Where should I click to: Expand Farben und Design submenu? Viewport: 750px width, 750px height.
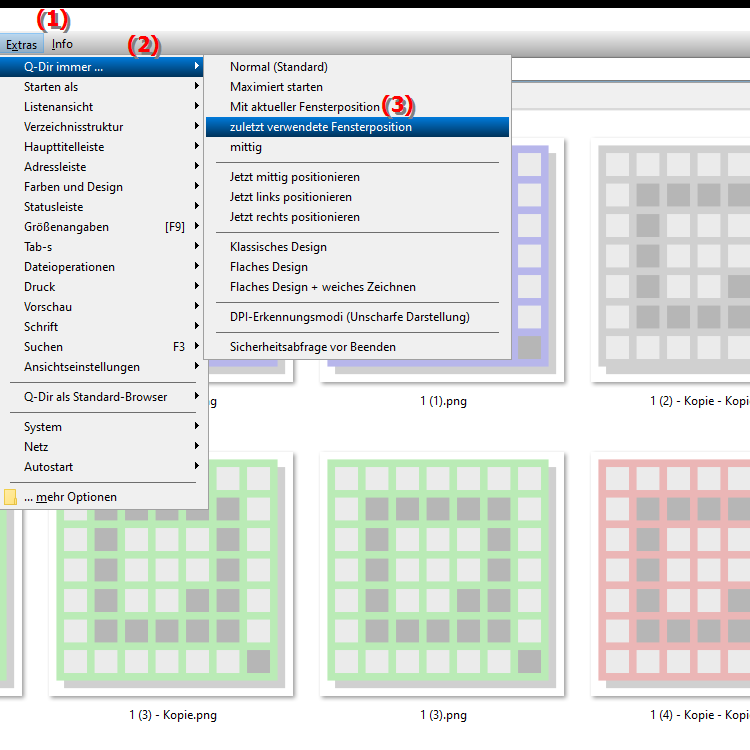click(x=101, y=187)
